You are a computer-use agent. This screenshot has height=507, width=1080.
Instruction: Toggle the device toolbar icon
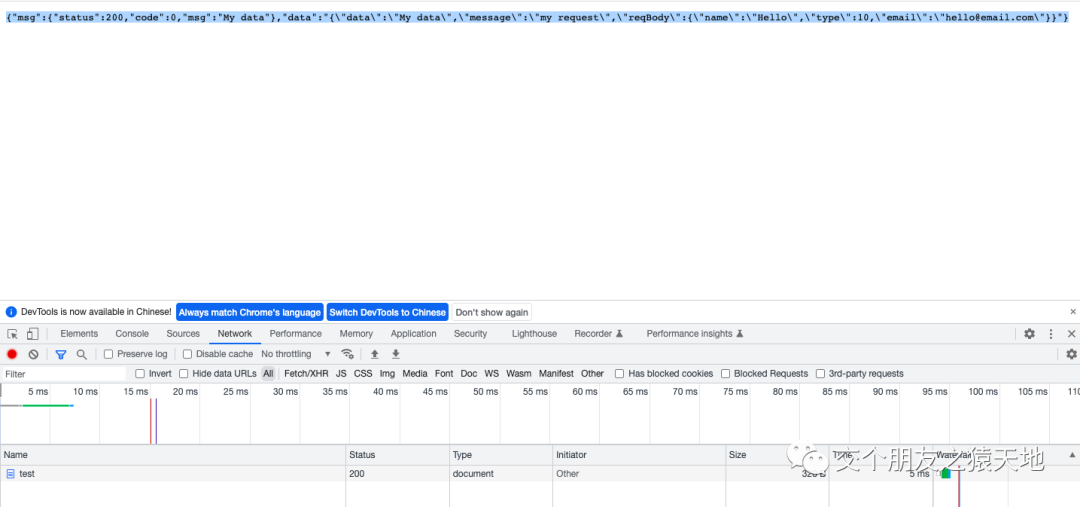click(32, 334)
